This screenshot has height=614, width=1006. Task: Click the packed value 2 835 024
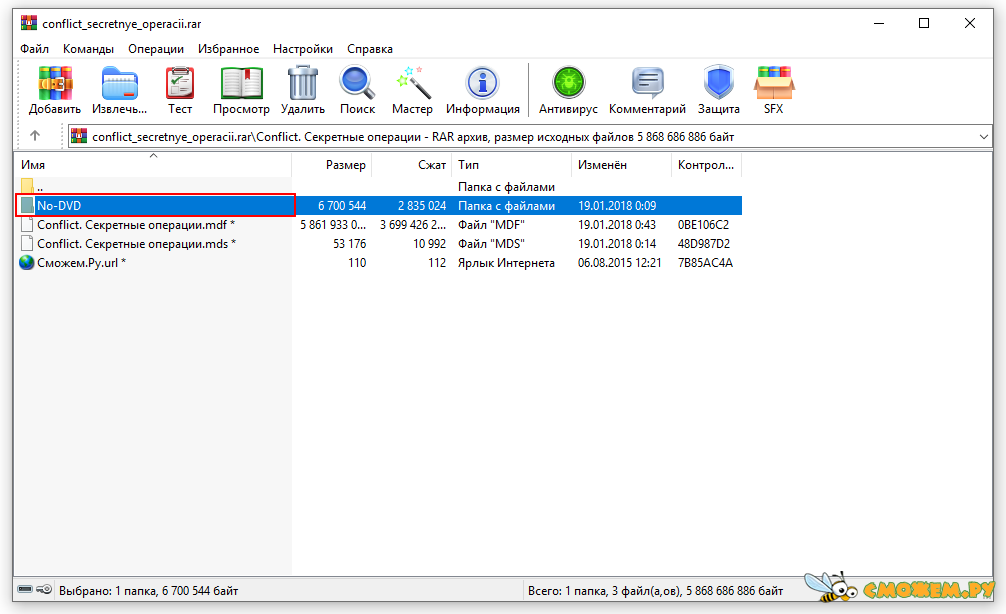tap(422, 206)
